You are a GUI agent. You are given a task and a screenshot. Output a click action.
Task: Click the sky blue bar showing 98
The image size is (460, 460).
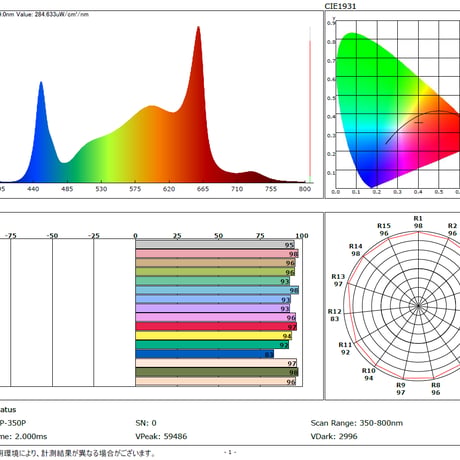217,290
